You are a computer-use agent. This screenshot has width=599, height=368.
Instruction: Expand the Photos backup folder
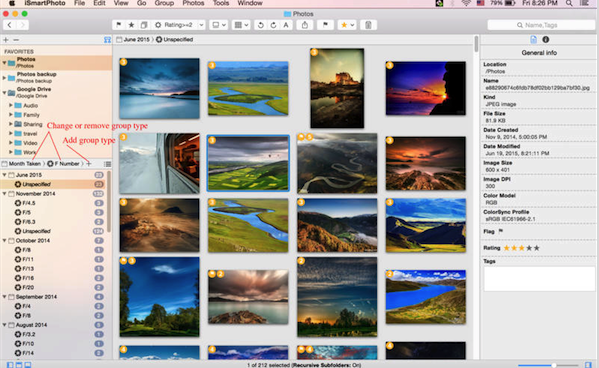(x=5, y=78)
